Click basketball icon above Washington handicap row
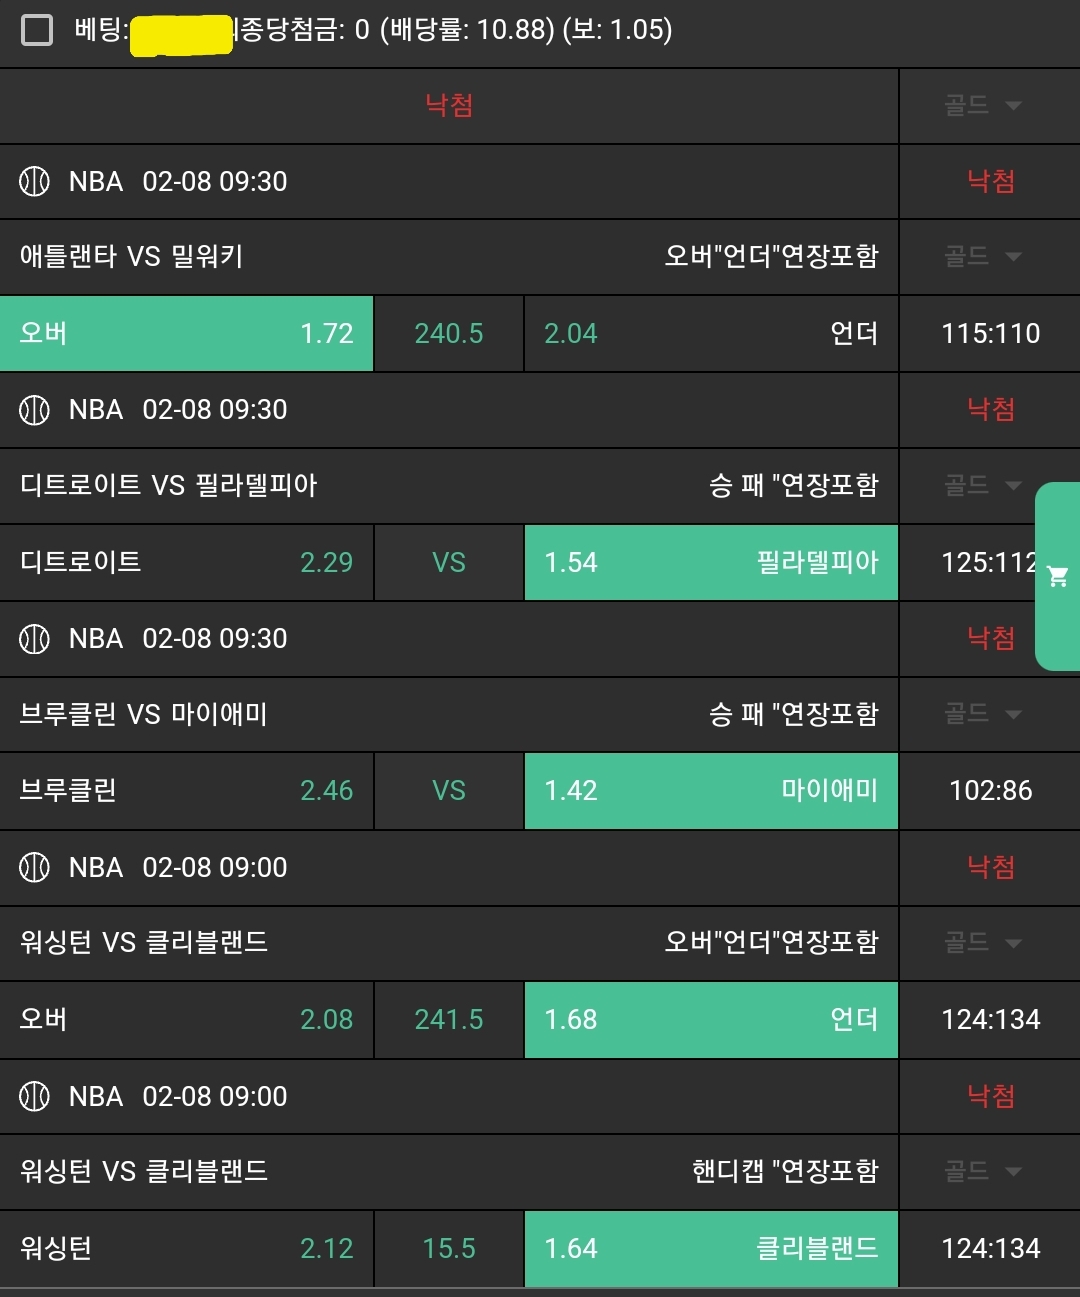Viewport: 1080px width, 1297px height. tap(34, 1096)
